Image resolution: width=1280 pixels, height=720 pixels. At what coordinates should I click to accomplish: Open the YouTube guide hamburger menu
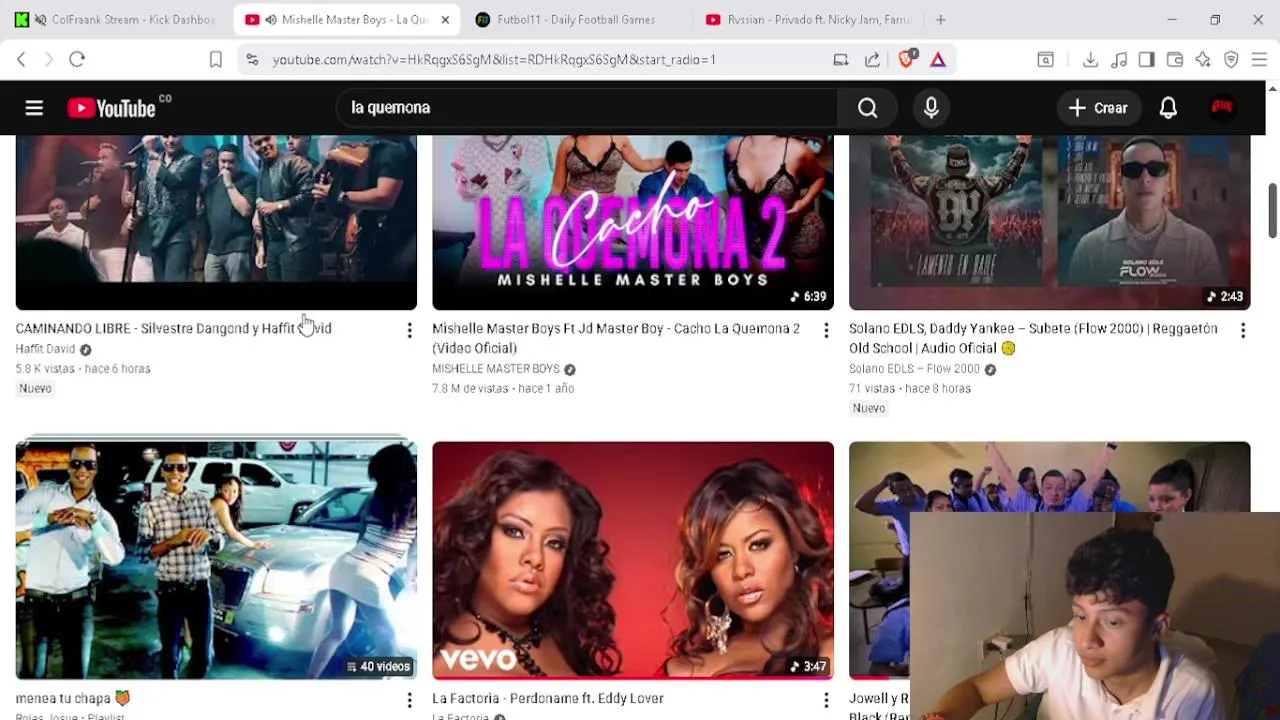pyautogui.click(x=34, y=108)
